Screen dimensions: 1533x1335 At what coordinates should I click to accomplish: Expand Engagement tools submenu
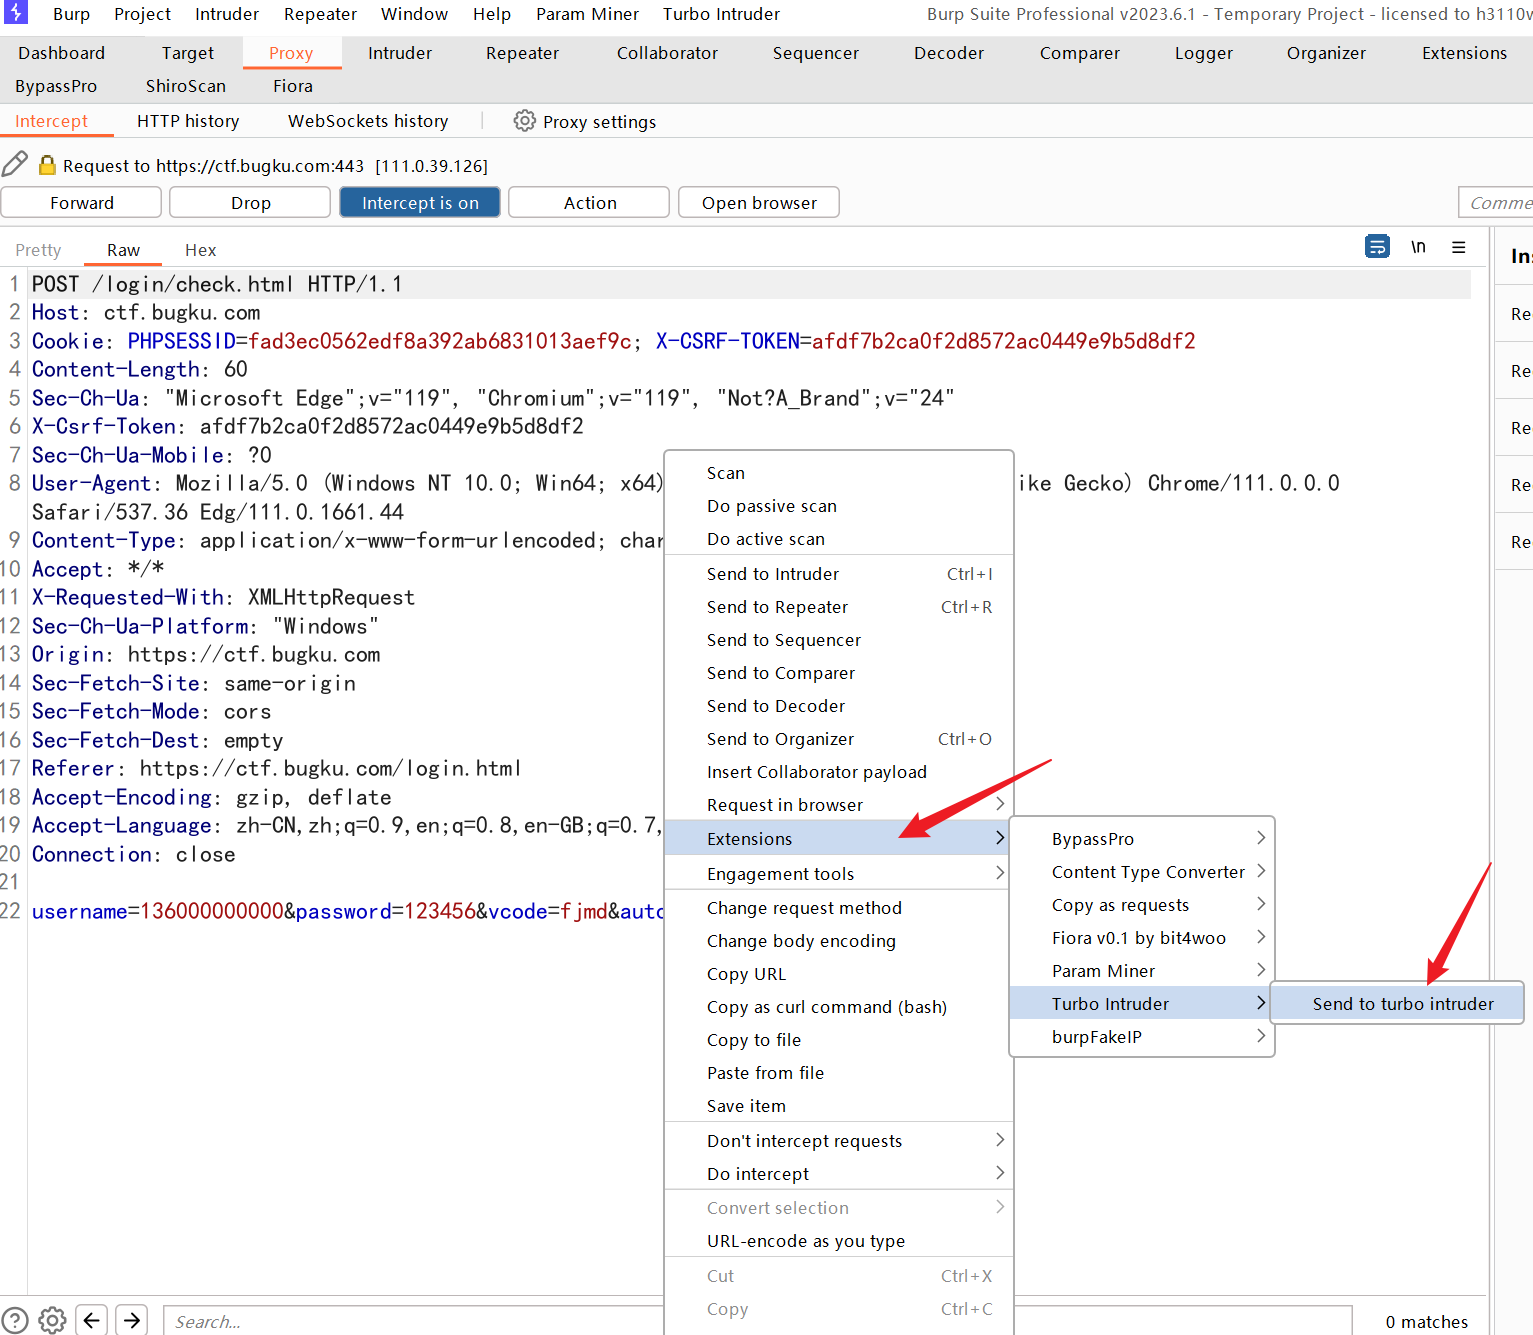click(x=838, y=873)
